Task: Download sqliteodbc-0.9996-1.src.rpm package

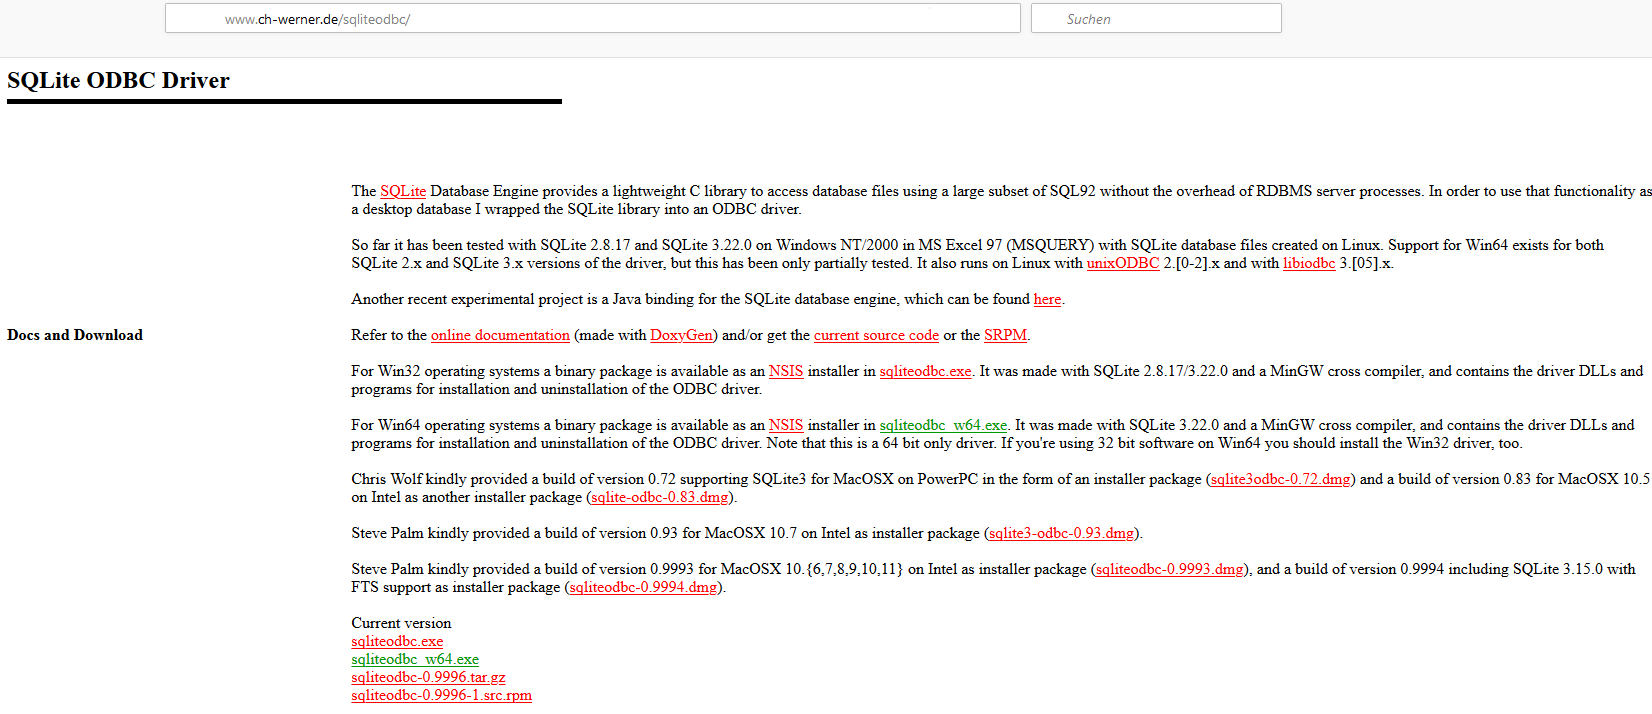Action: click(441, 695)
